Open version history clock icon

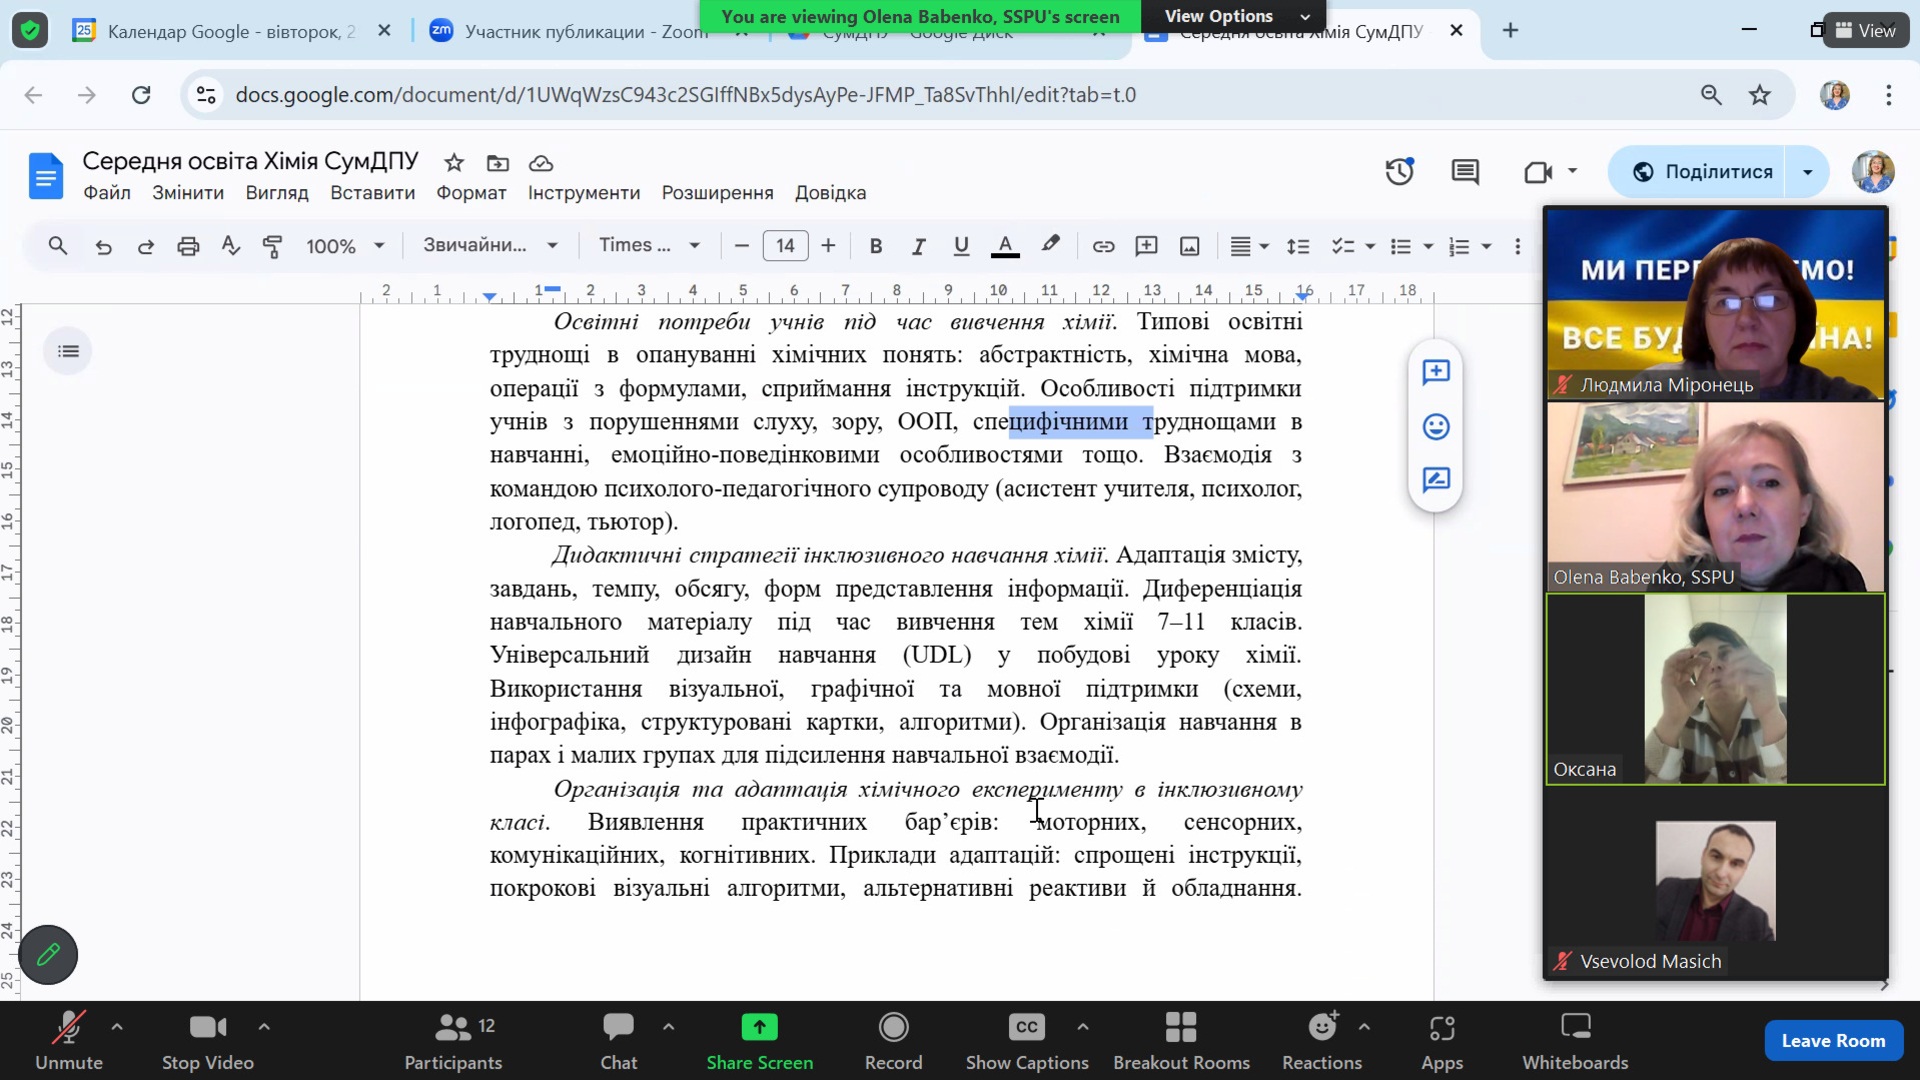click(1399, 172)
